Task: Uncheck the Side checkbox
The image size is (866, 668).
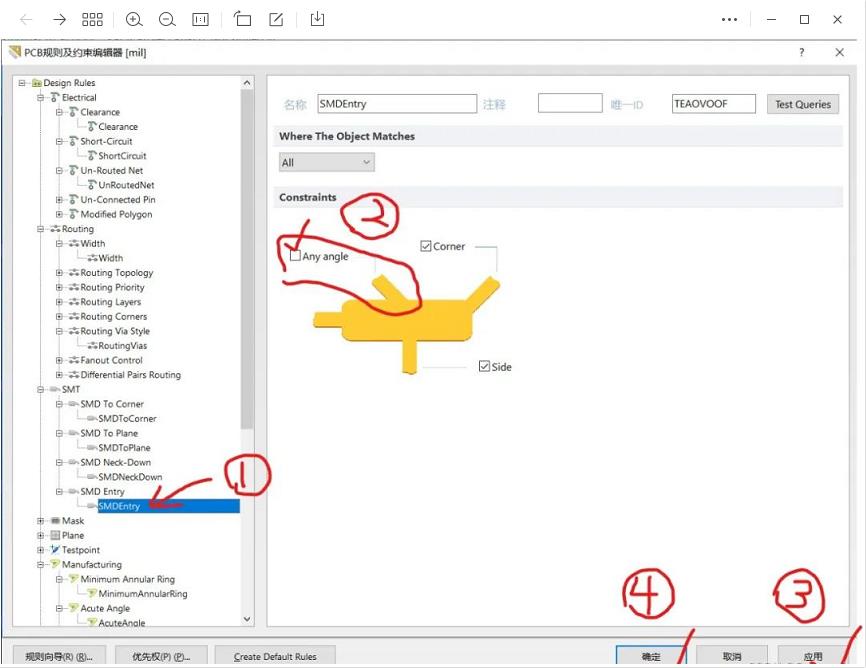Action: click(x=485, y=367)
